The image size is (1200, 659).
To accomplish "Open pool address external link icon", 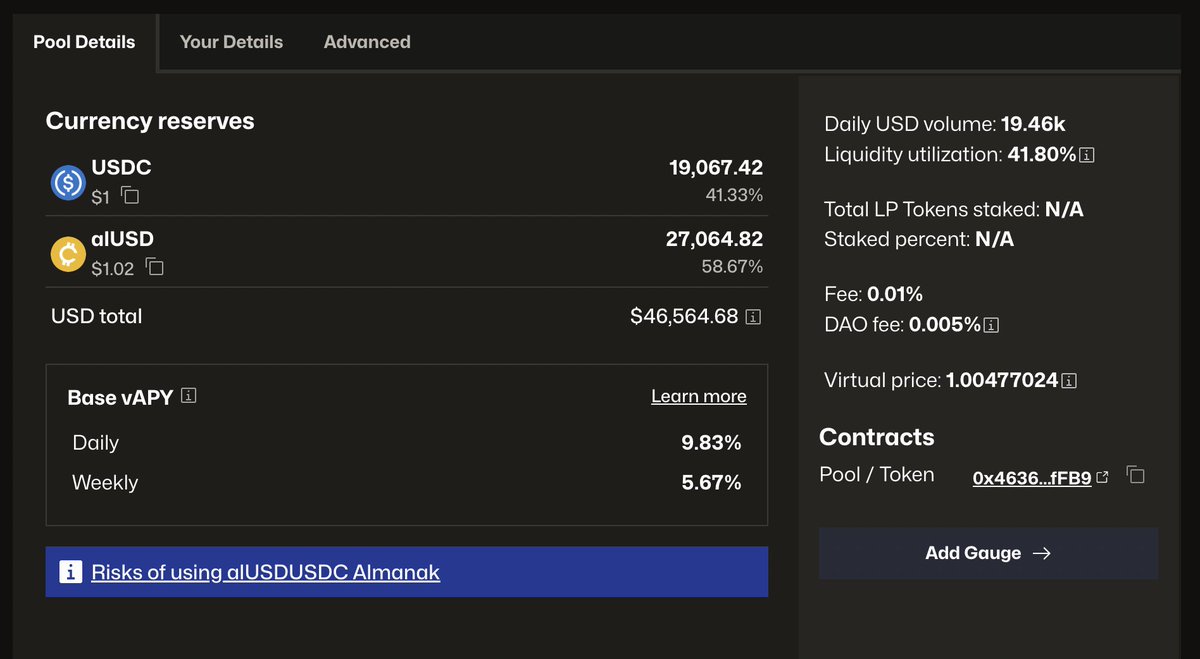I will click(x=1102, y=478).
